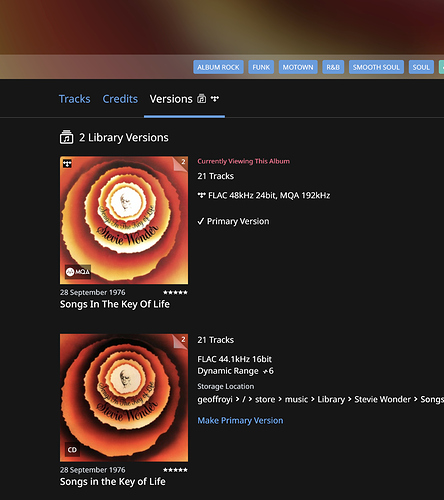Viewport: 444px width, 500px height.
Task: Click disc count corner on CD cover
Action: click(181, 340)
